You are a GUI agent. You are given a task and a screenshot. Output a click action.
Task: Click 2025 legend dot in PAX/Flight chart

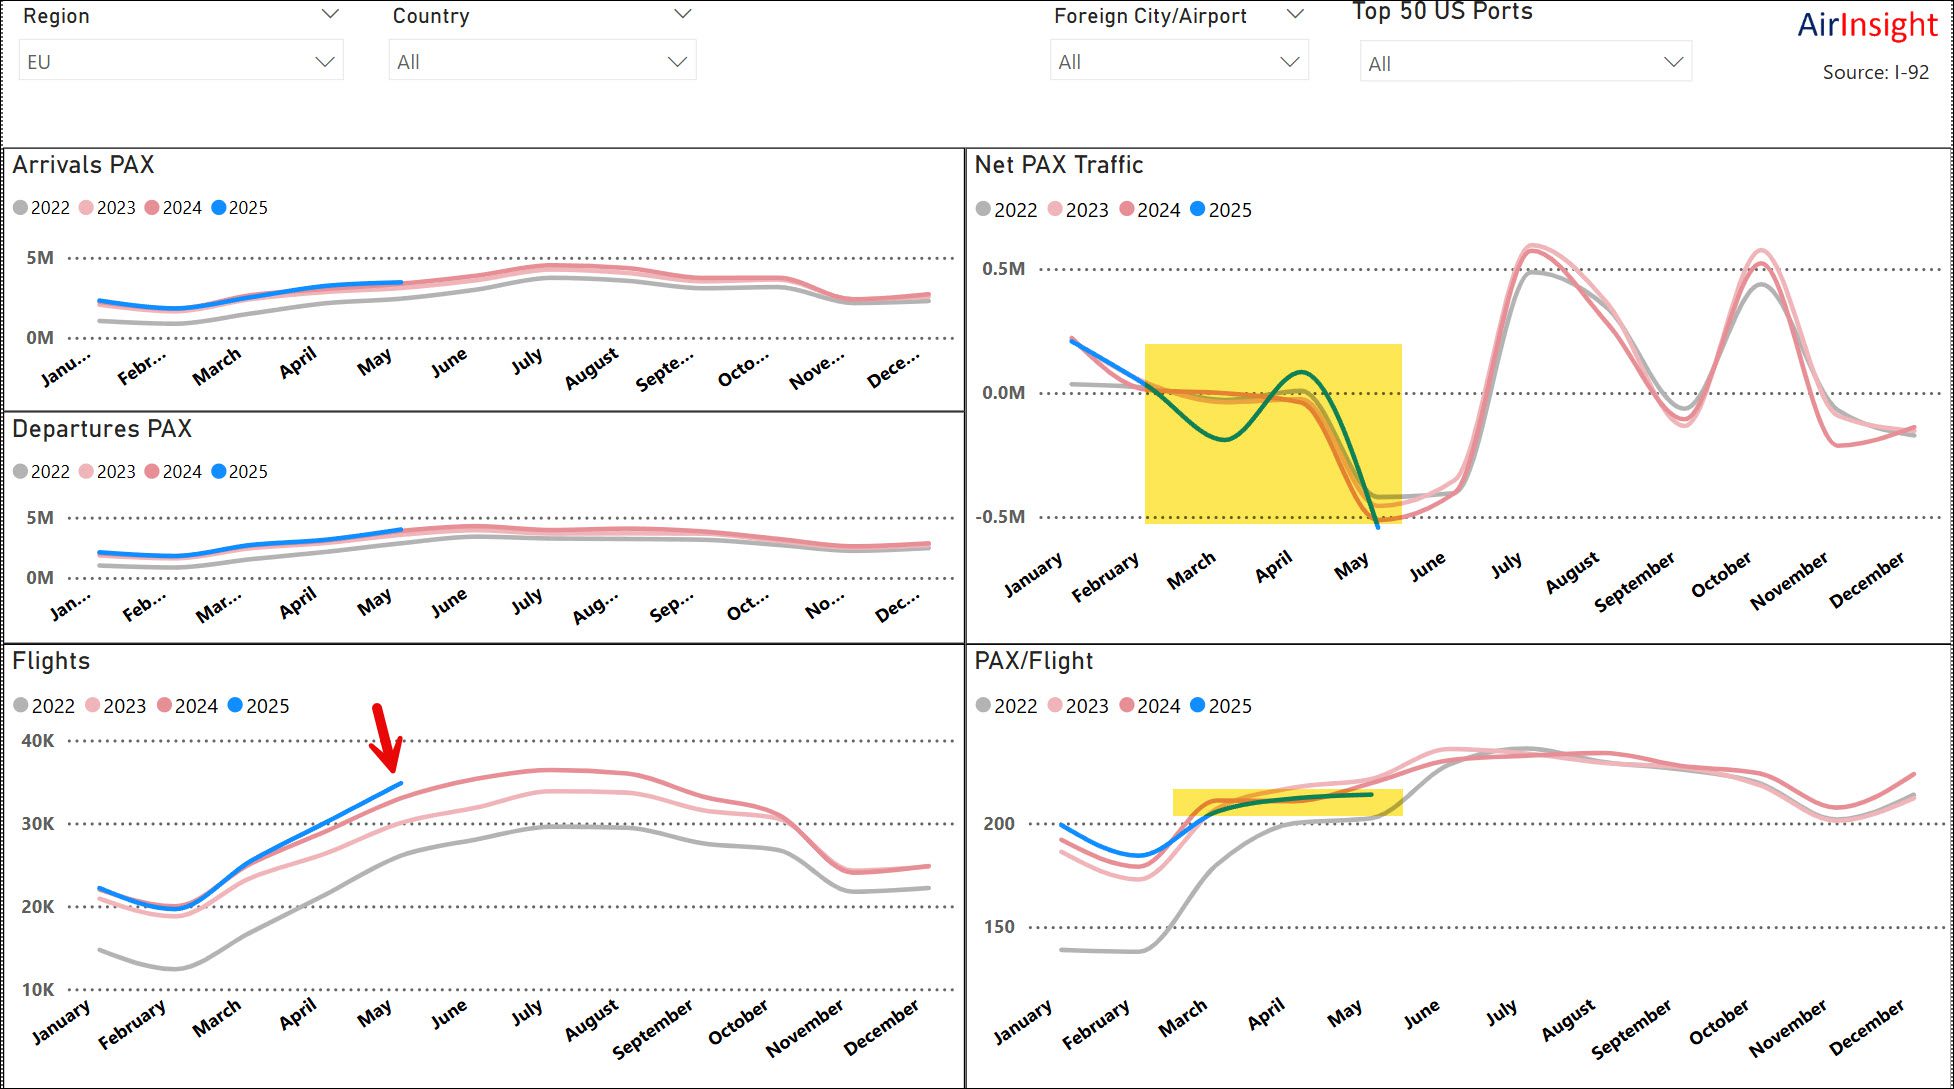(x=1198, y=706)
